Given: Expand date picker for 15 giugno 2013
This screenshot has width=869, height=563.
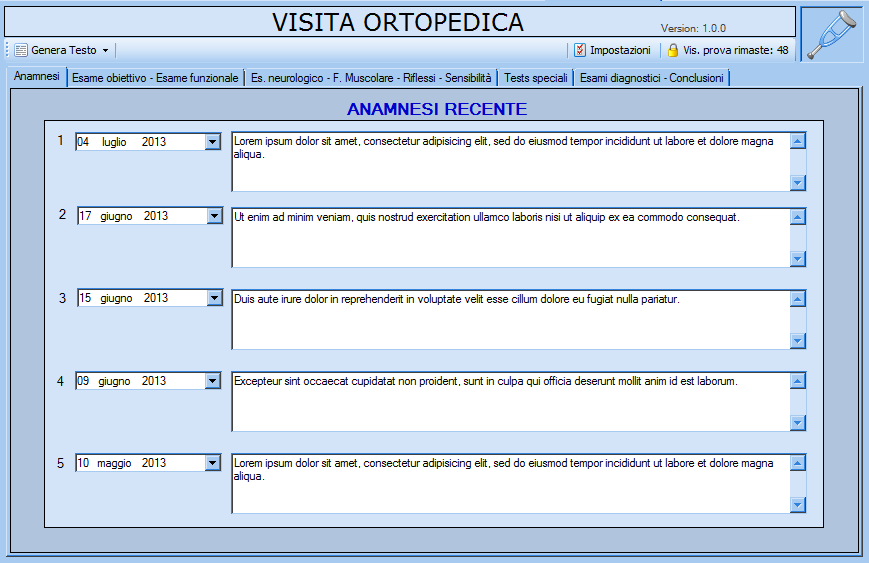Looking at the screenshot, I should pos(215,298).
